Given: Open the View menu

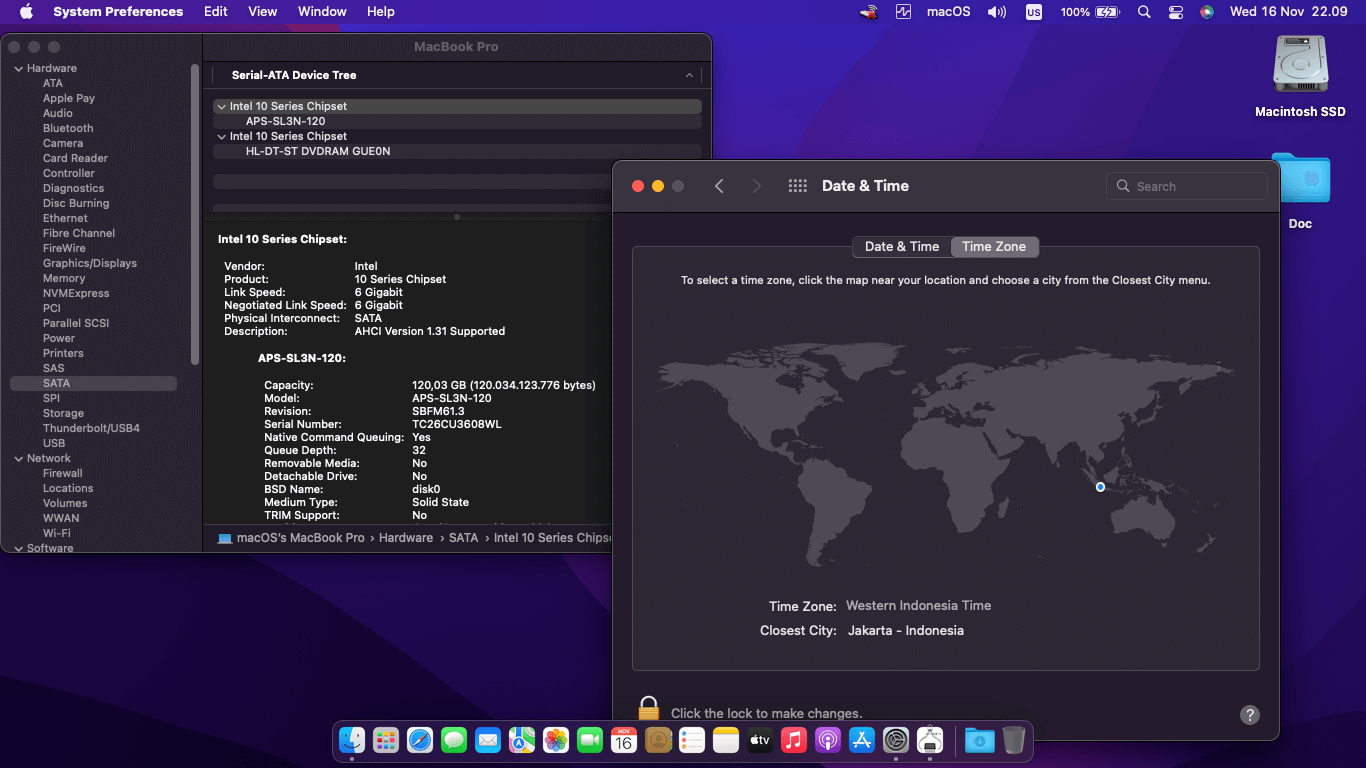Looking at the screenshot, I should (263, 12).
